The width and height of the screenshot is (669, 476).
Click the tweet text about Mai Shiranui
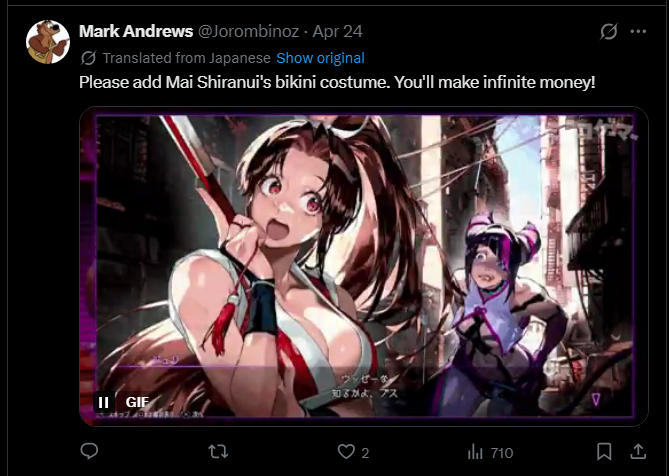click(x=337, y=82)
